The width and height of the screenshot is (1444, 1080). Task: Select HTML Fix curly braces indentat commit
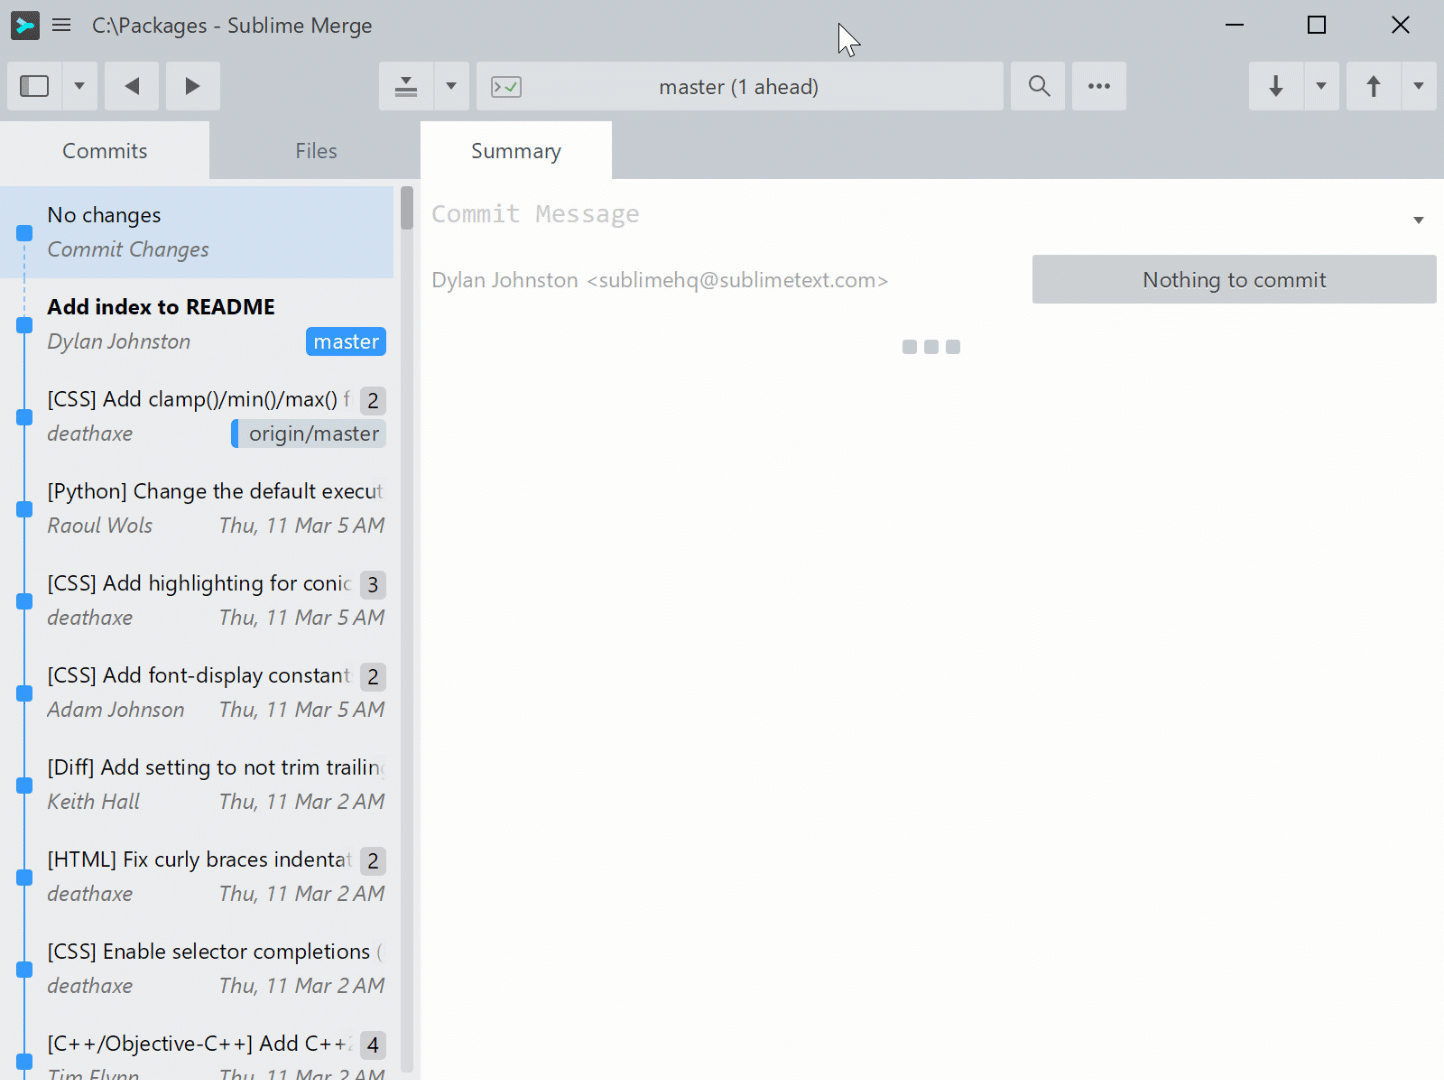197,876
